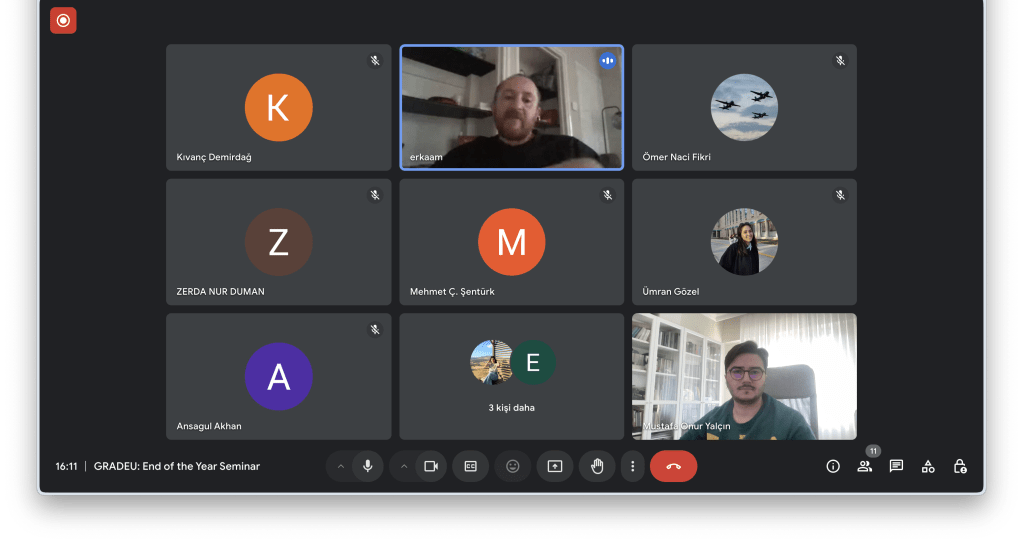Turn on closed captions
1023x544 pixels.
click(x=470, y=466)
